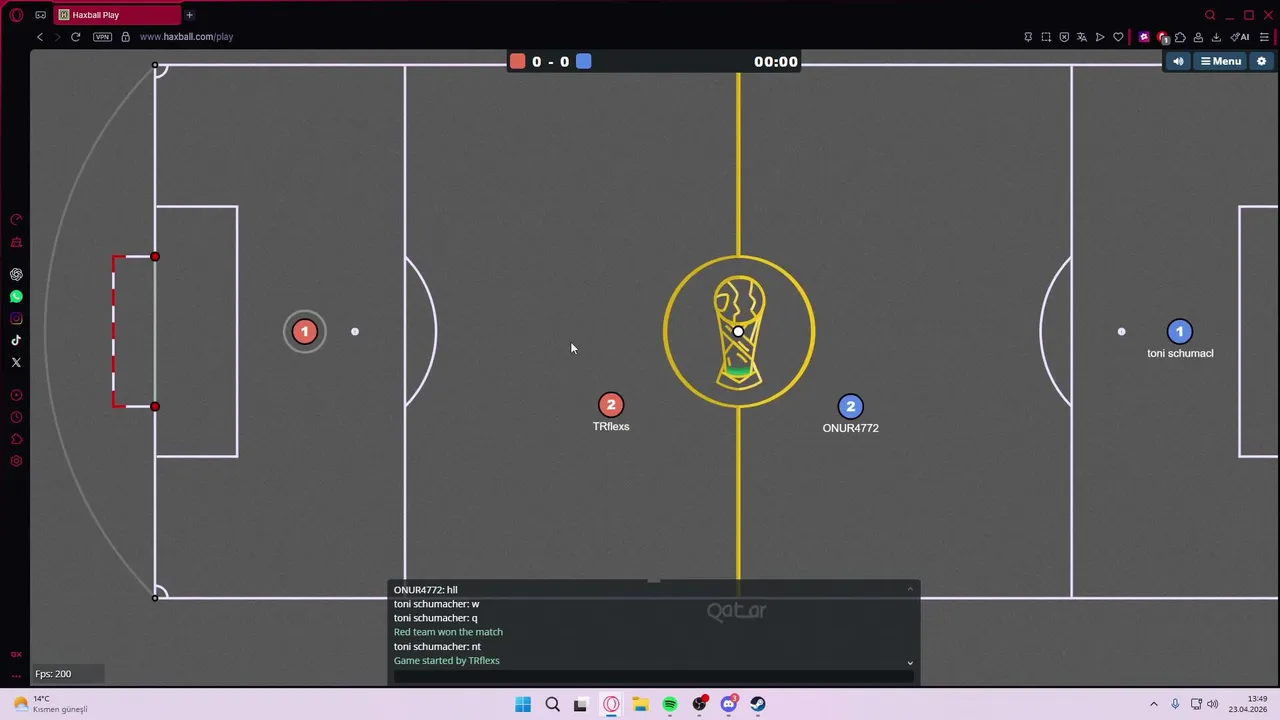Screen dimensions: 1280x720
Task: Open the GX gaming controller icon
Action: click(40, 15)
